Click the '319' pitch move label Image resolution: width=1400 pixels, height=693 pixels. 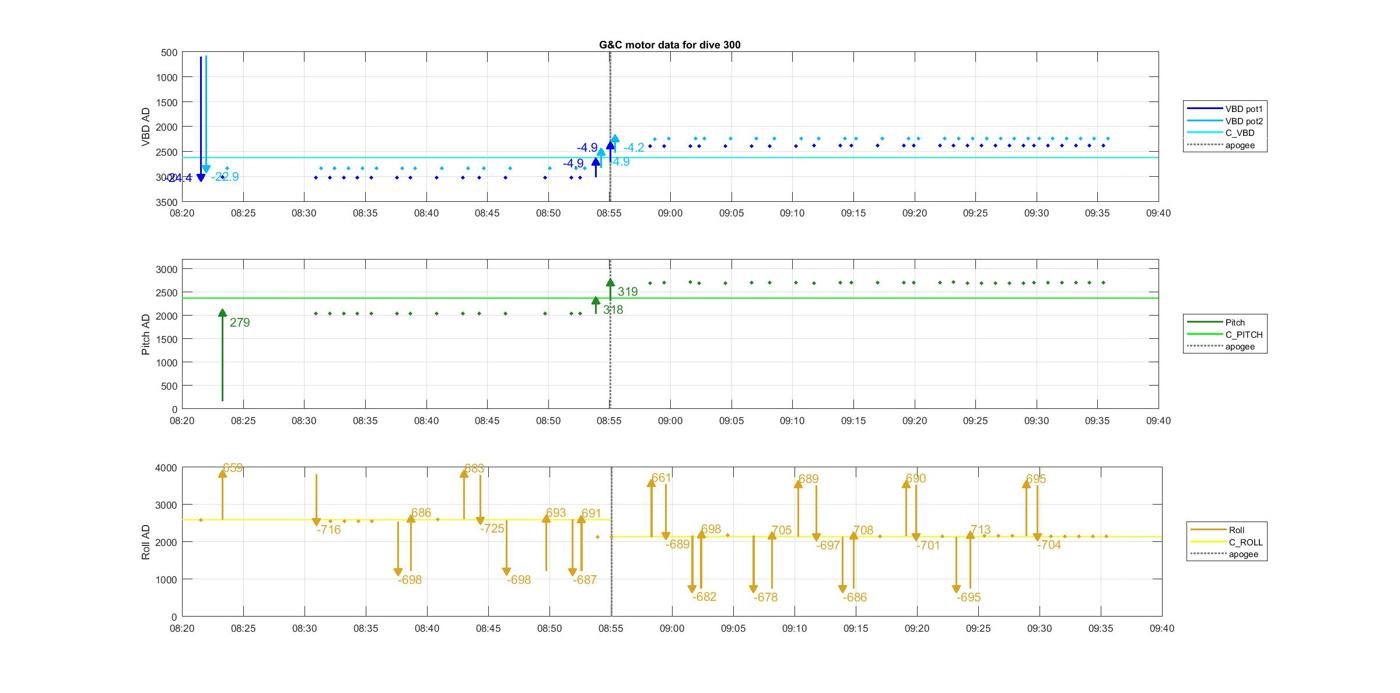tap(627, 292)
